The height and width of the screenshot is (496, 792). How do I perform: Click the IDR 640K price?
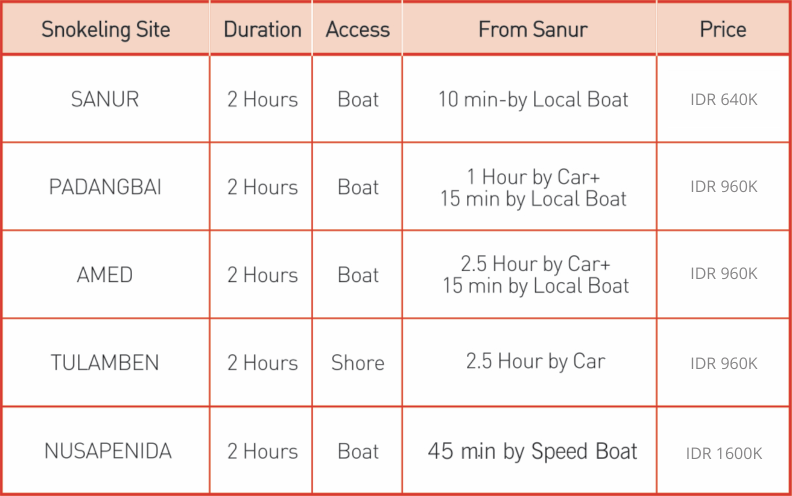click(x=724, y=100)
